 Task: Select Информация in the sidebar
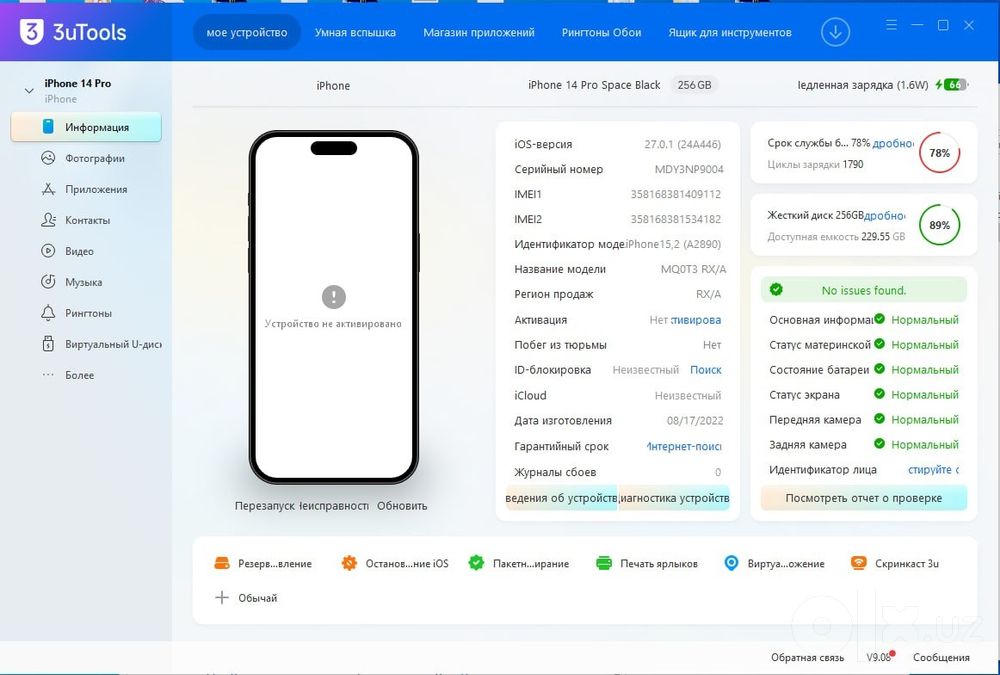(86, 127)
